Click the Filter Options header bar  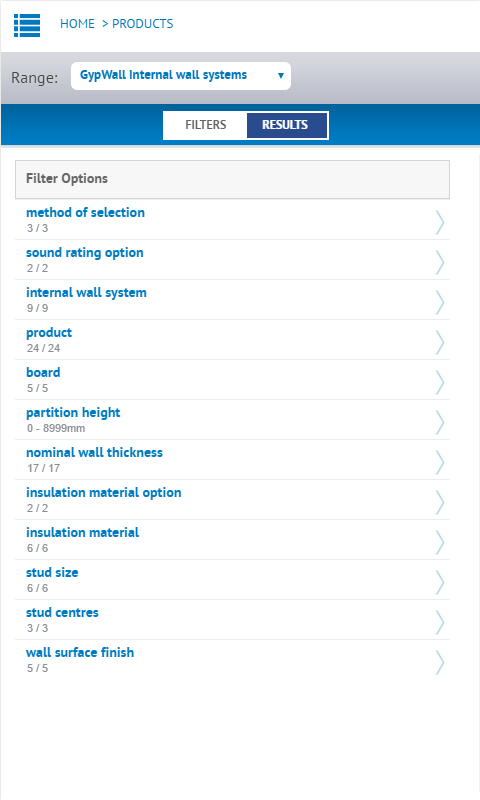pyautogui.click(x=233, y=179)
